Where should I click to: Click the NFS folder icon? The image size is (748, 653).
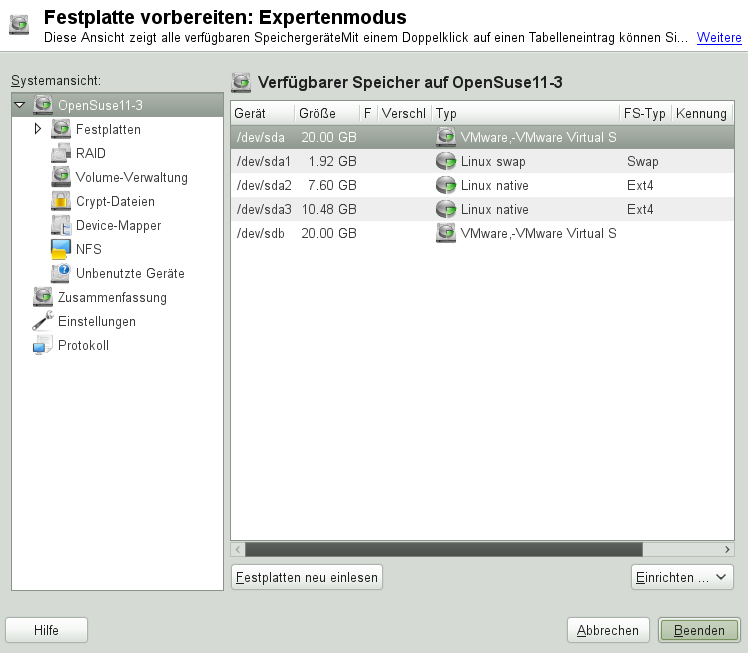point(60,249)
